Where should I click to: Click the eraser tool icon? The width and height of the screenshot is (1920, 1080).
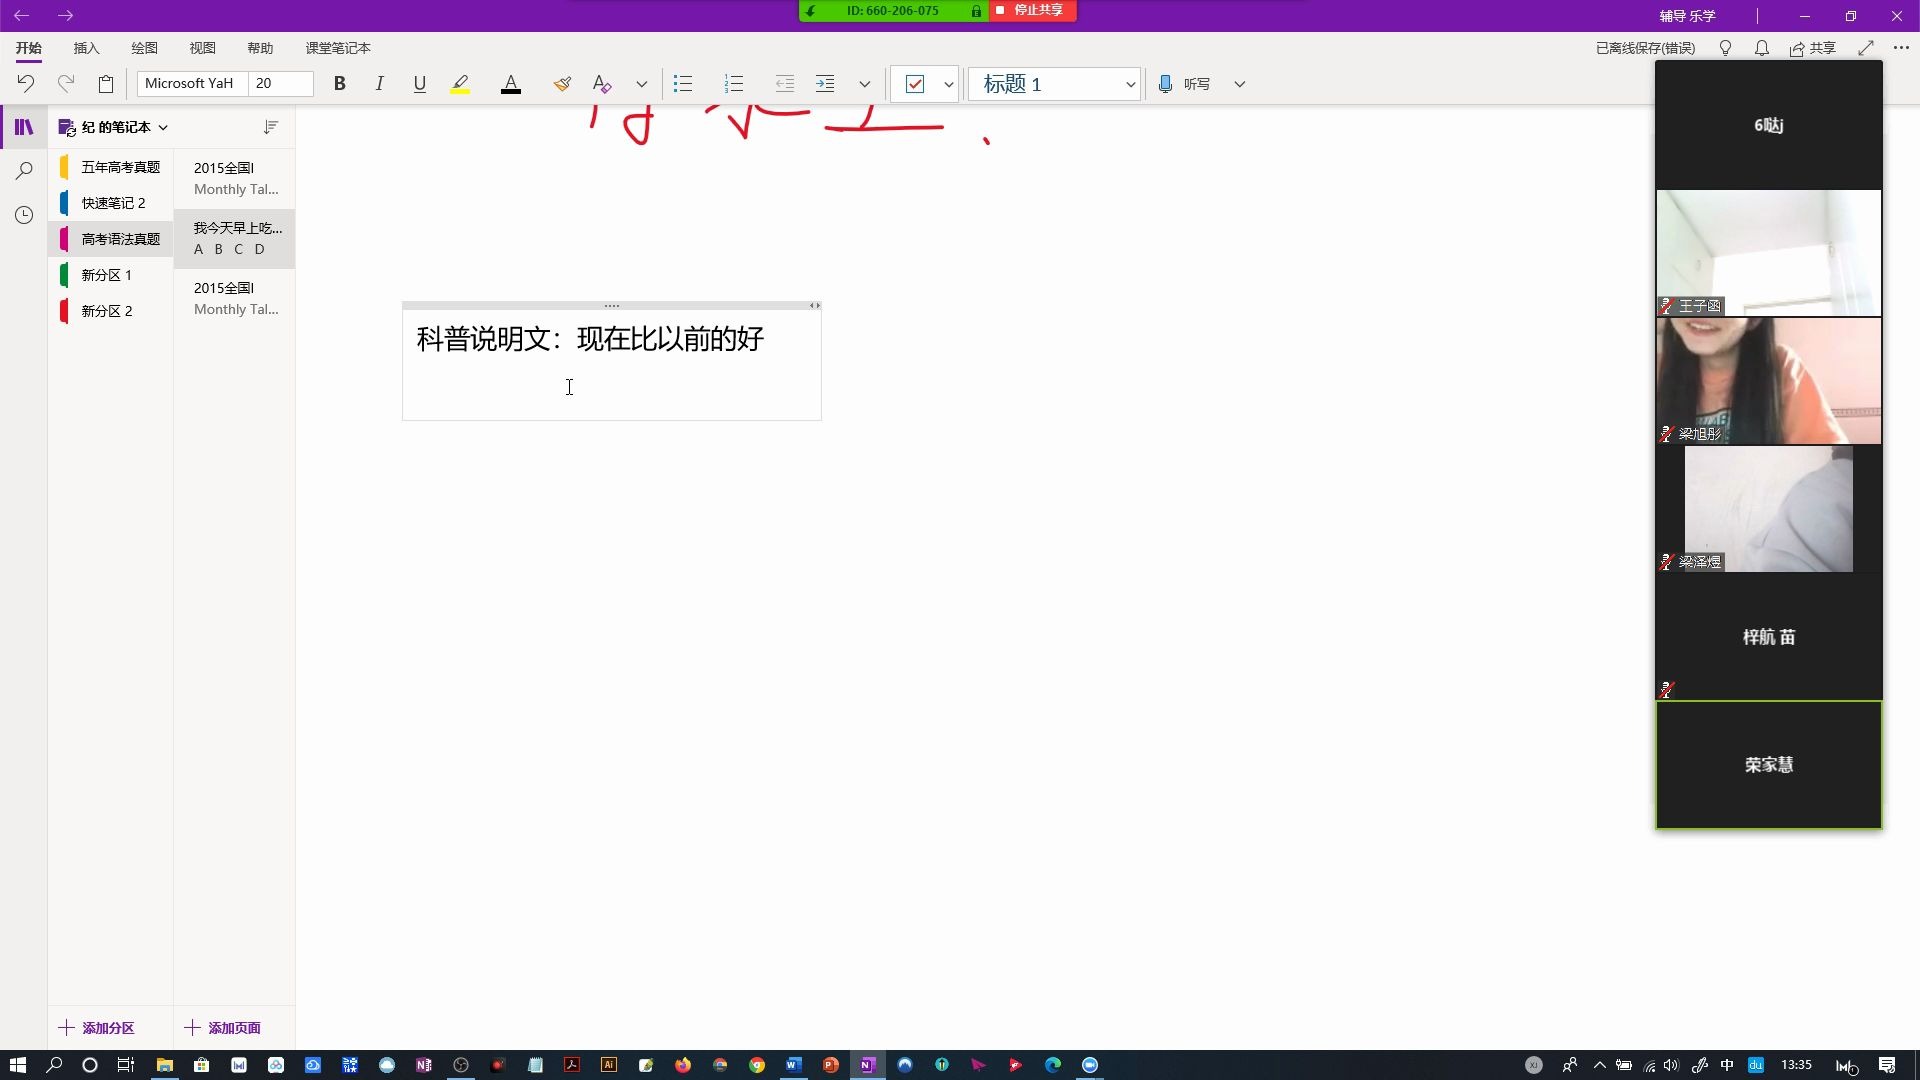[601, 83]
